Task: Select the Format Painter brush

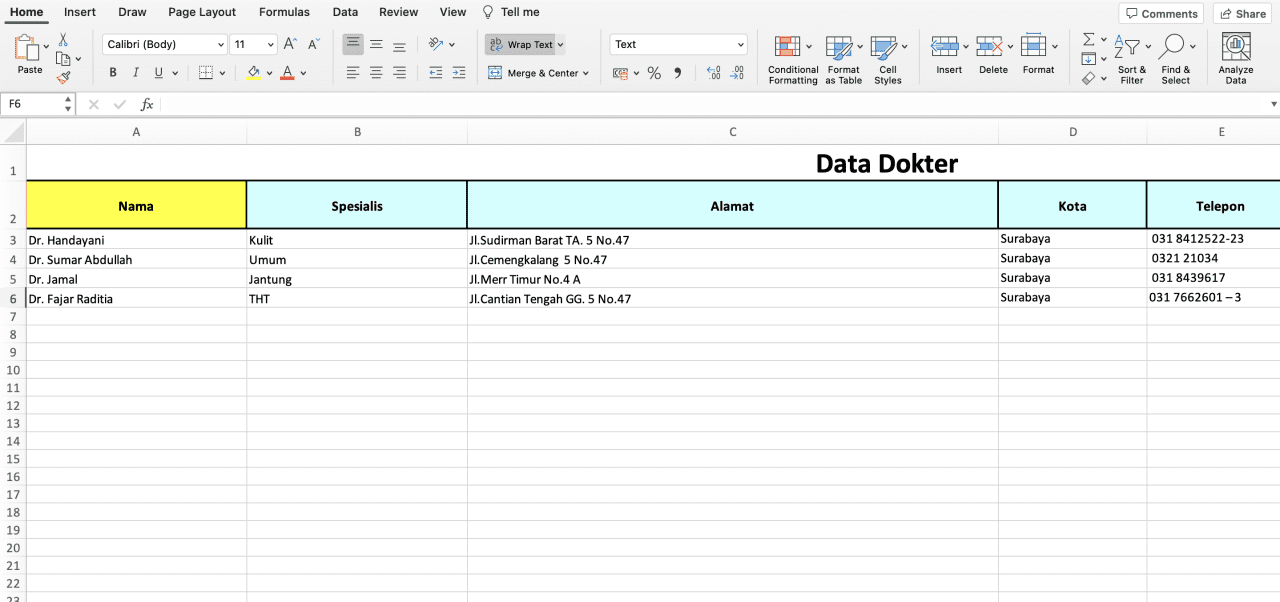Action: coord(63,77)
